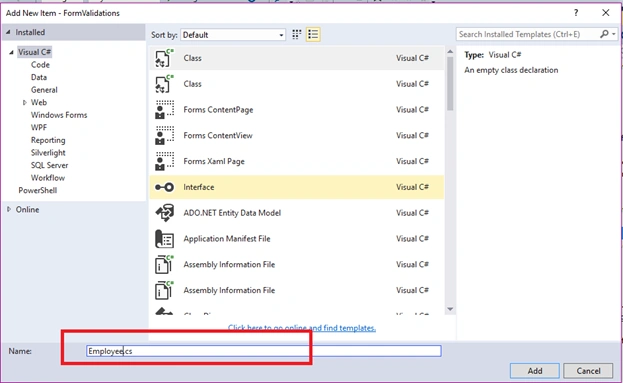Select the PowerShell category
This screenshot has height=383, width=623.
click(x=38, y=190)
